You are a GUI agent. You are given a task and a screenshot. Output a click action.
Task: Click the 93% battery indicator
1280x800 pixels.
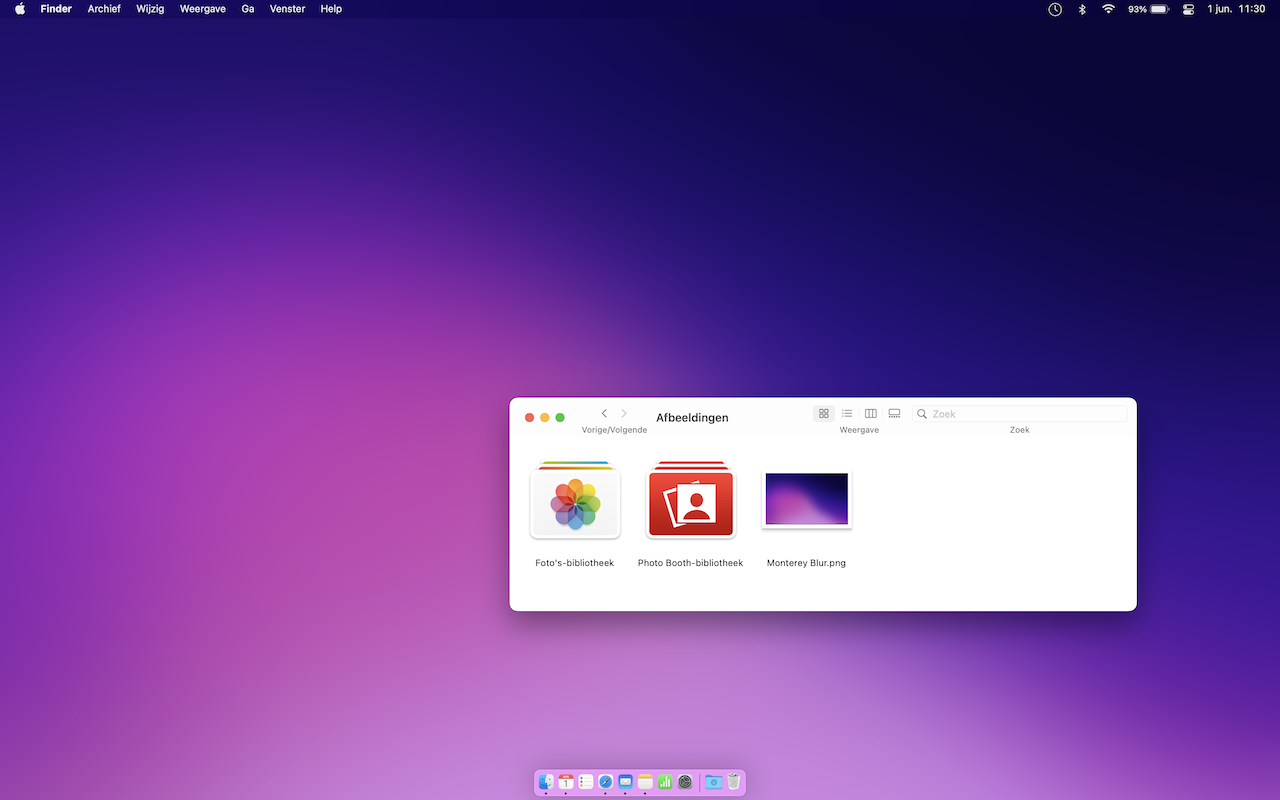pyautogui.click(x=1148, y=9)
